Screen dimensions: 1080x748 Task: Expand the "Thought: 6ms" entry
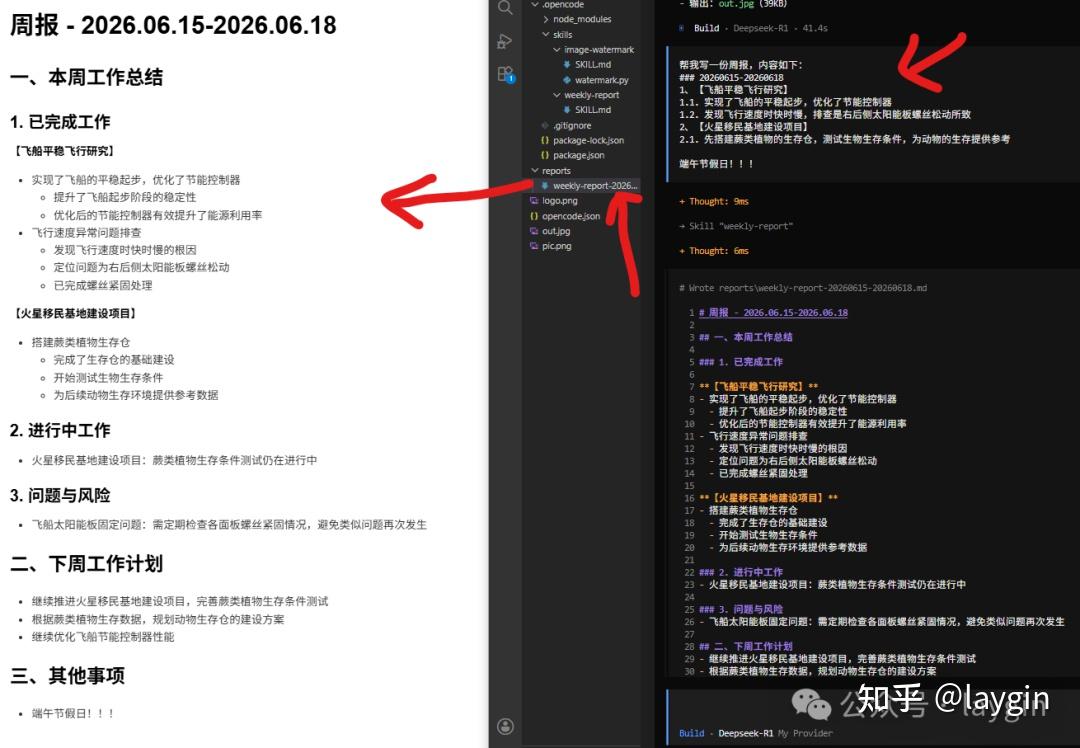coord(714,251)
